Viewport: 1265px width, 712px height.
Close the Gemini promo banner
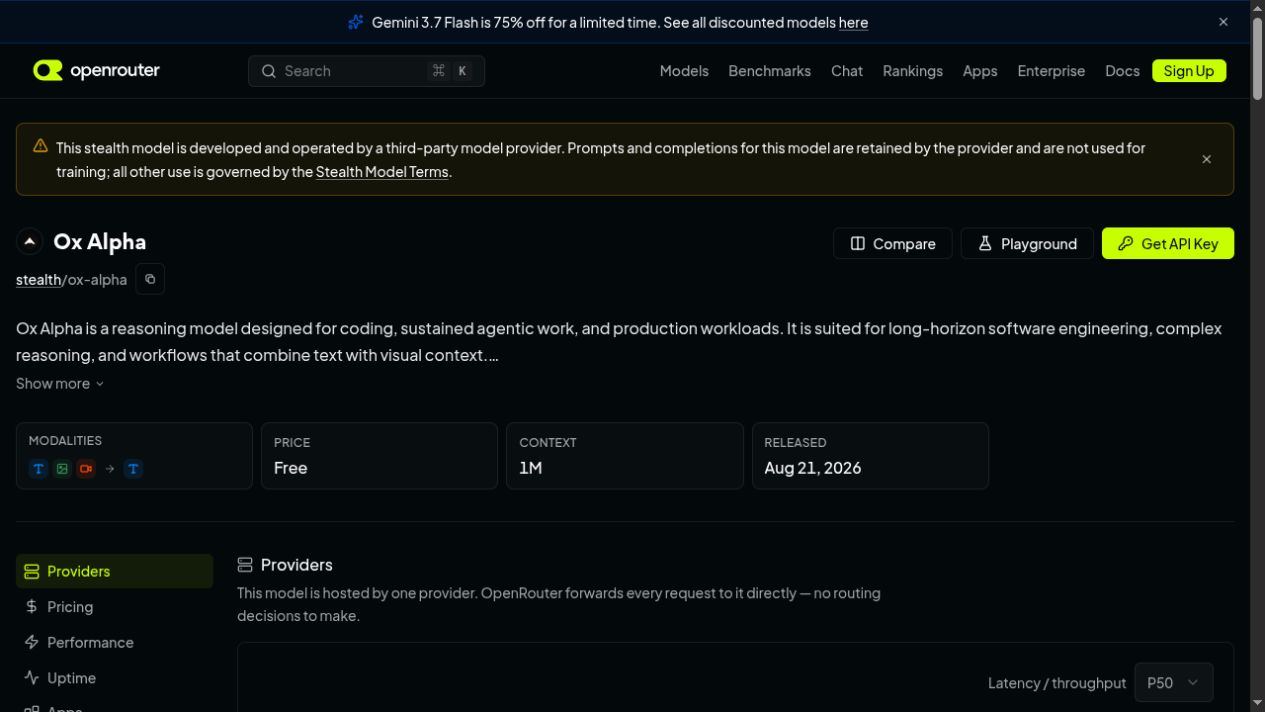tap(1223, 22)
